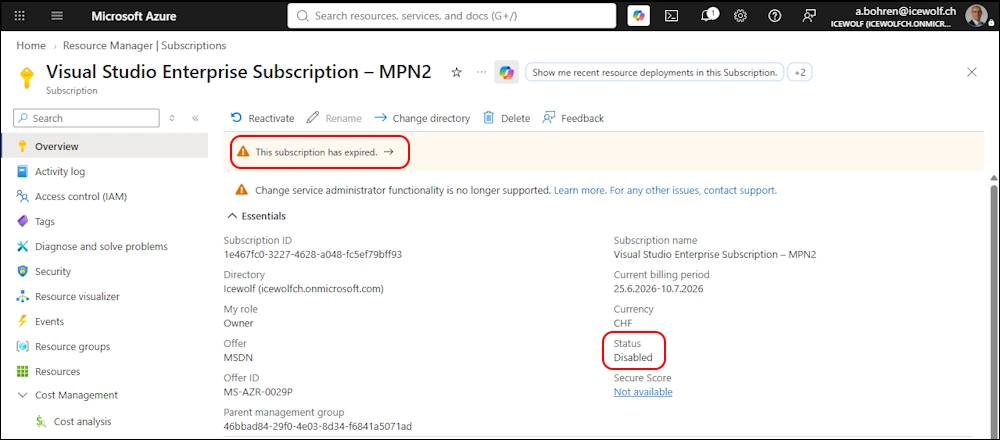Open portal settings gear
1000x440 pixels.
[740, 16]
